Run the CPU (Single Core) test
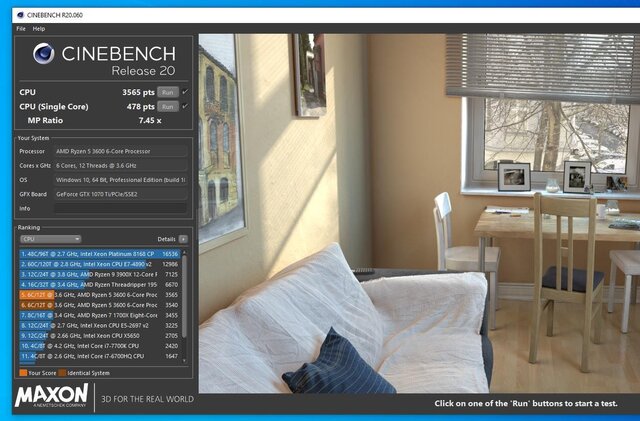The image size is (640, 421). (168, 107)
